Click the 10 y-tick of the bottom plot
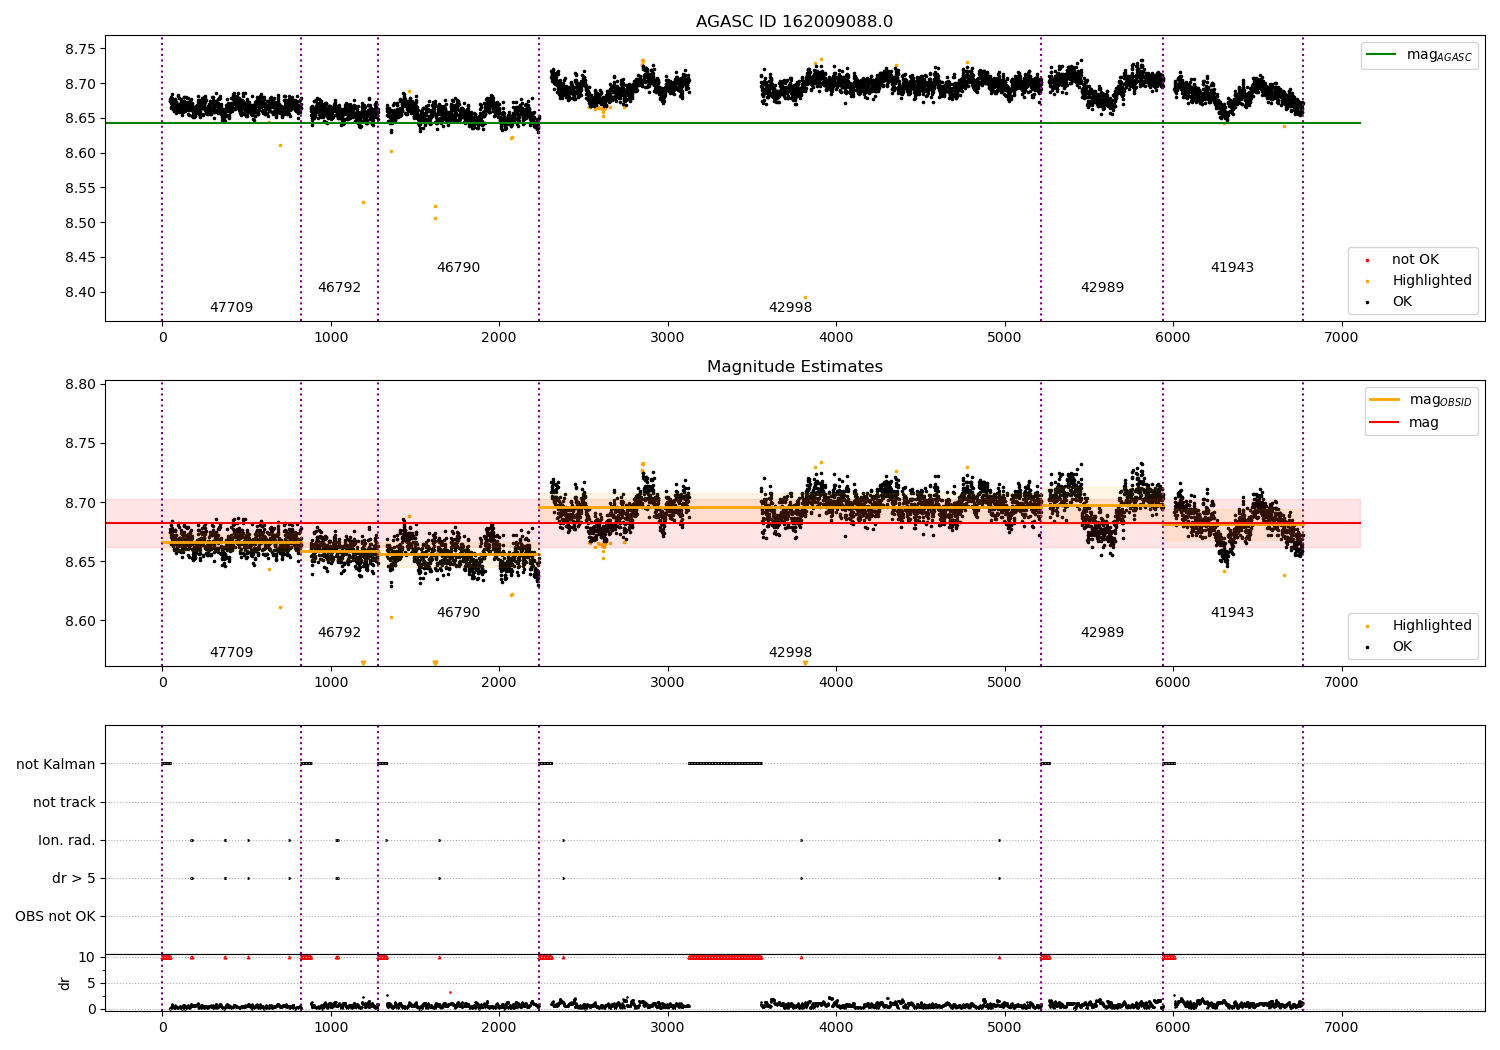 (x=87, y=957)
